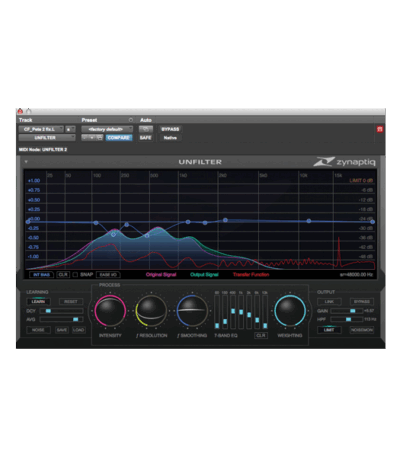
Task: Open the track selector dropdown CF_Pete
Action: click(41, 129)
